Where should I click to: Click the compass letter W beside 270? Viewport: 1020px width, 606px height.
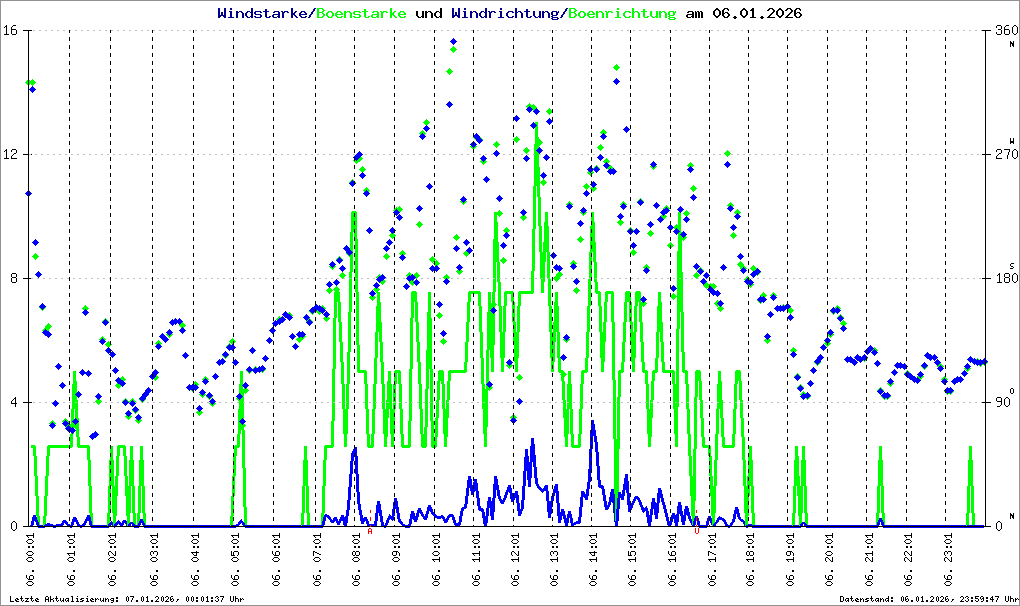(x=1012, y=141)
